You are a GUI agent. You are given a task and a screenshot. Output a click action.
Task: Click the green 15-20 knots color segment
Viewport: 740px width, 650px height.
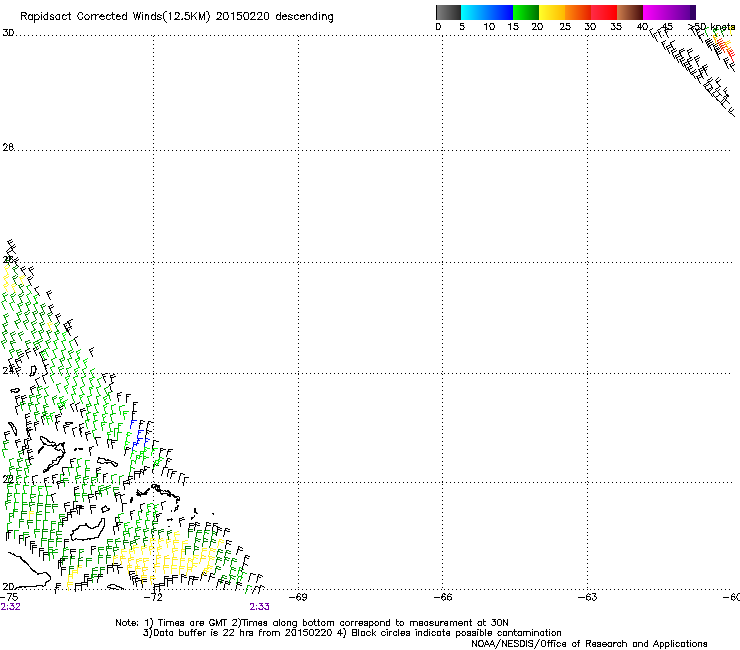click(526, 12)
